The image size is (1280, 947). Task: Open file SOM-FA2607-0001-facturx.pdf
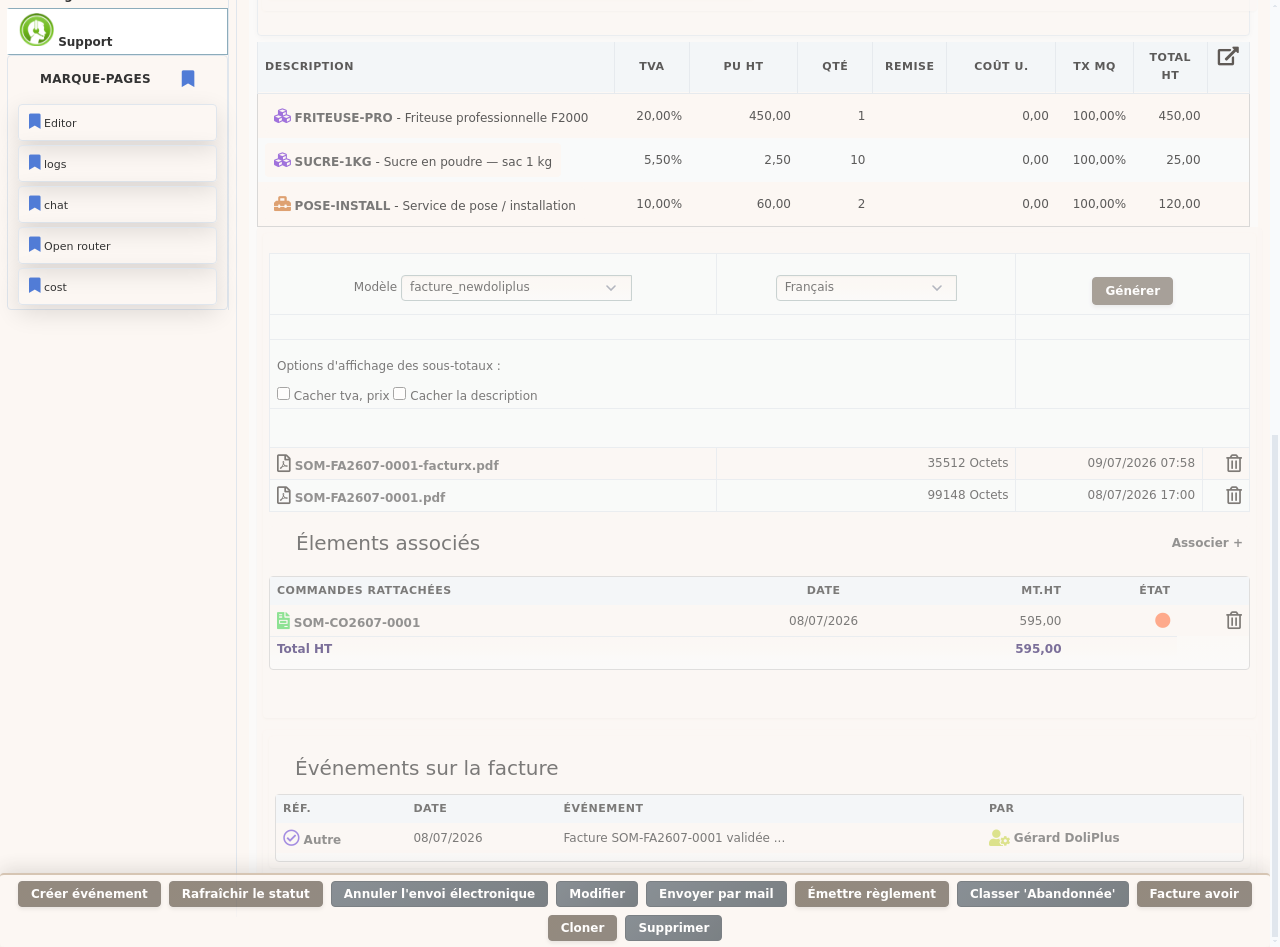pyautogui.click(x=396, y=466)
